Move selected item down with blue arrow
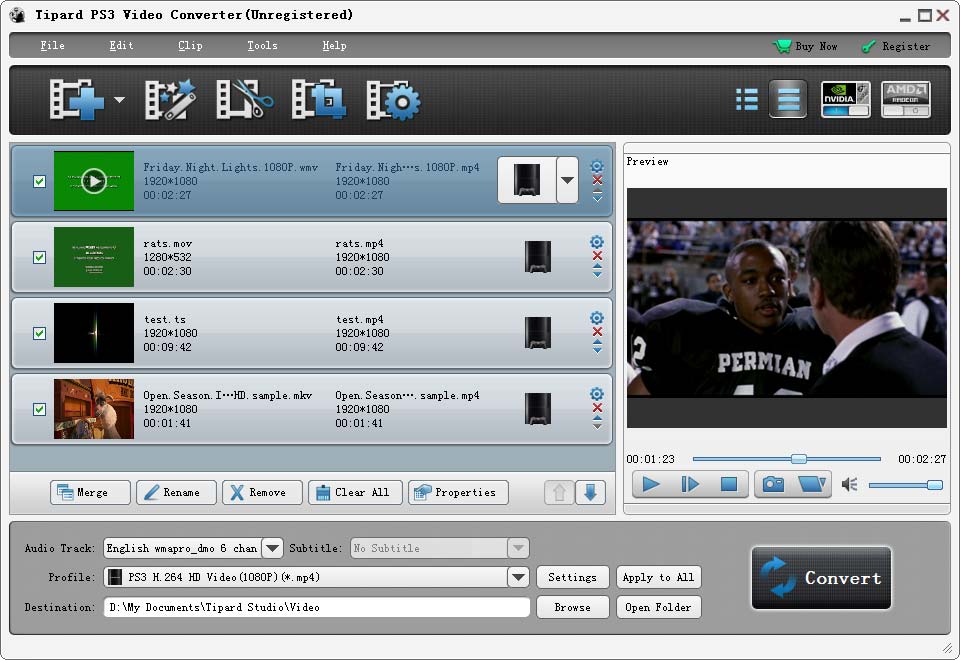The height and width of the screenshot is (660, 960). click(590, 492)
